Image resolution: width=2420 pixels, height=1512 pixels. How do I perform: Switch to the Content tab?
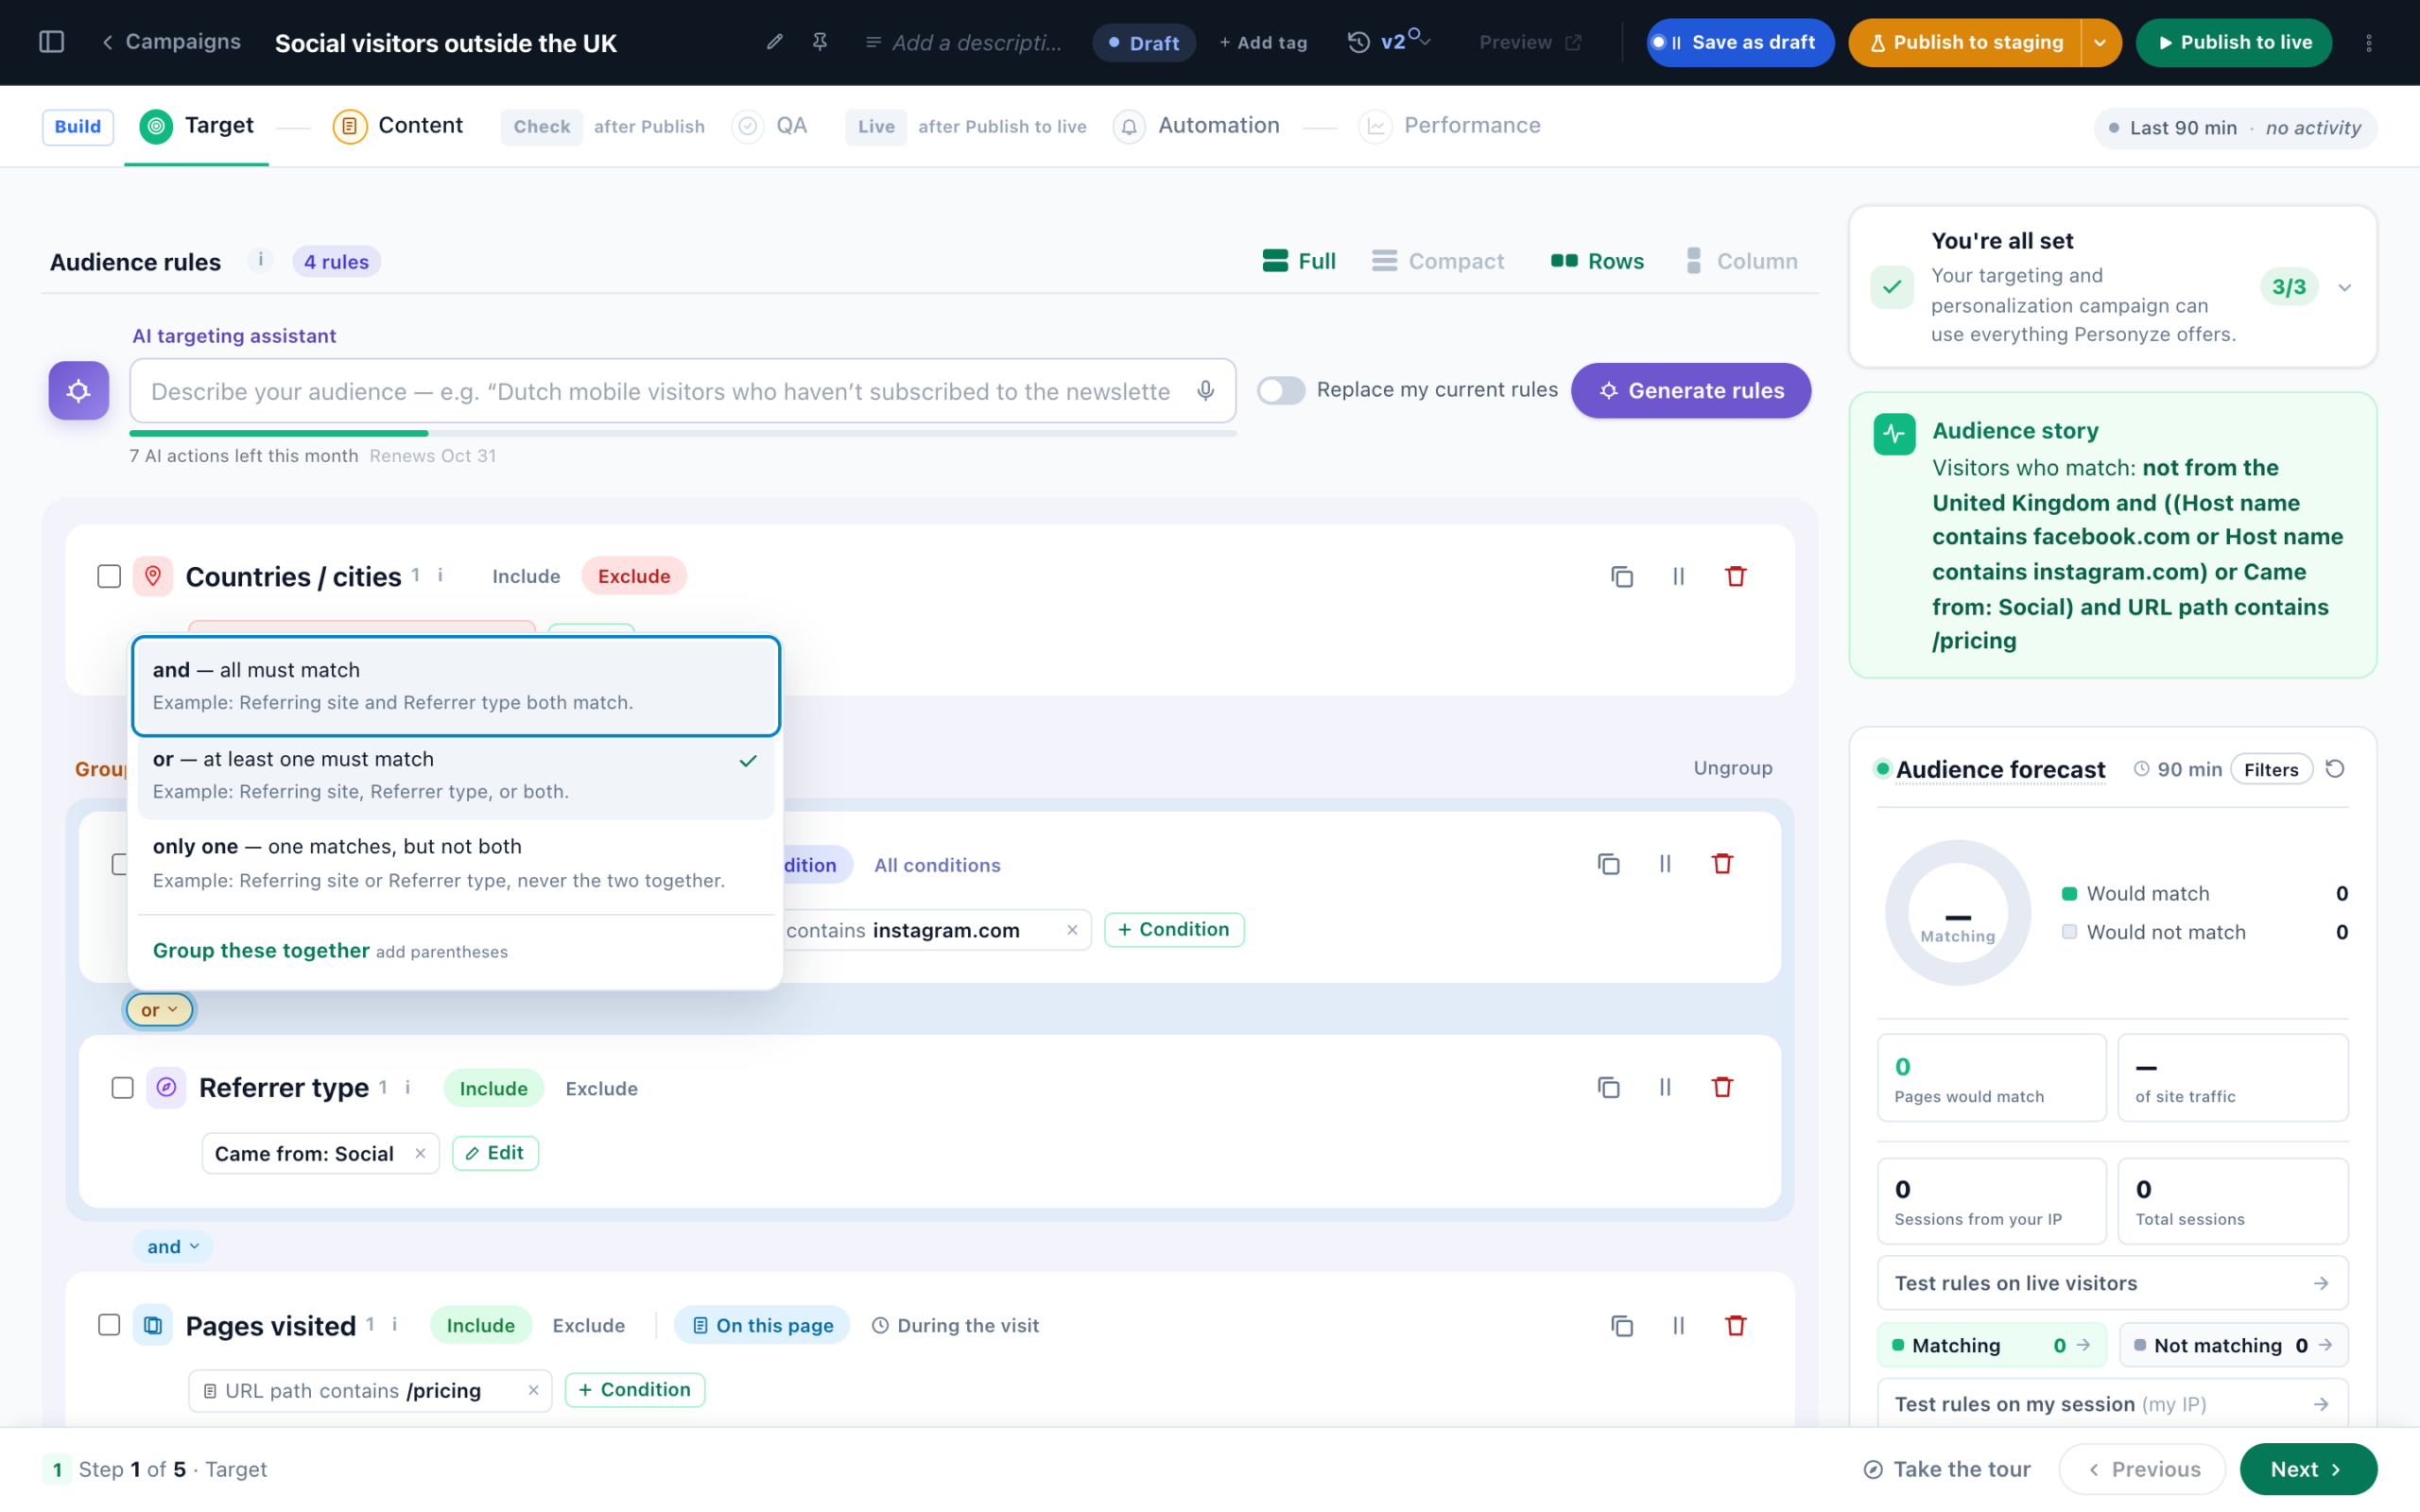[x=398, y=126]
